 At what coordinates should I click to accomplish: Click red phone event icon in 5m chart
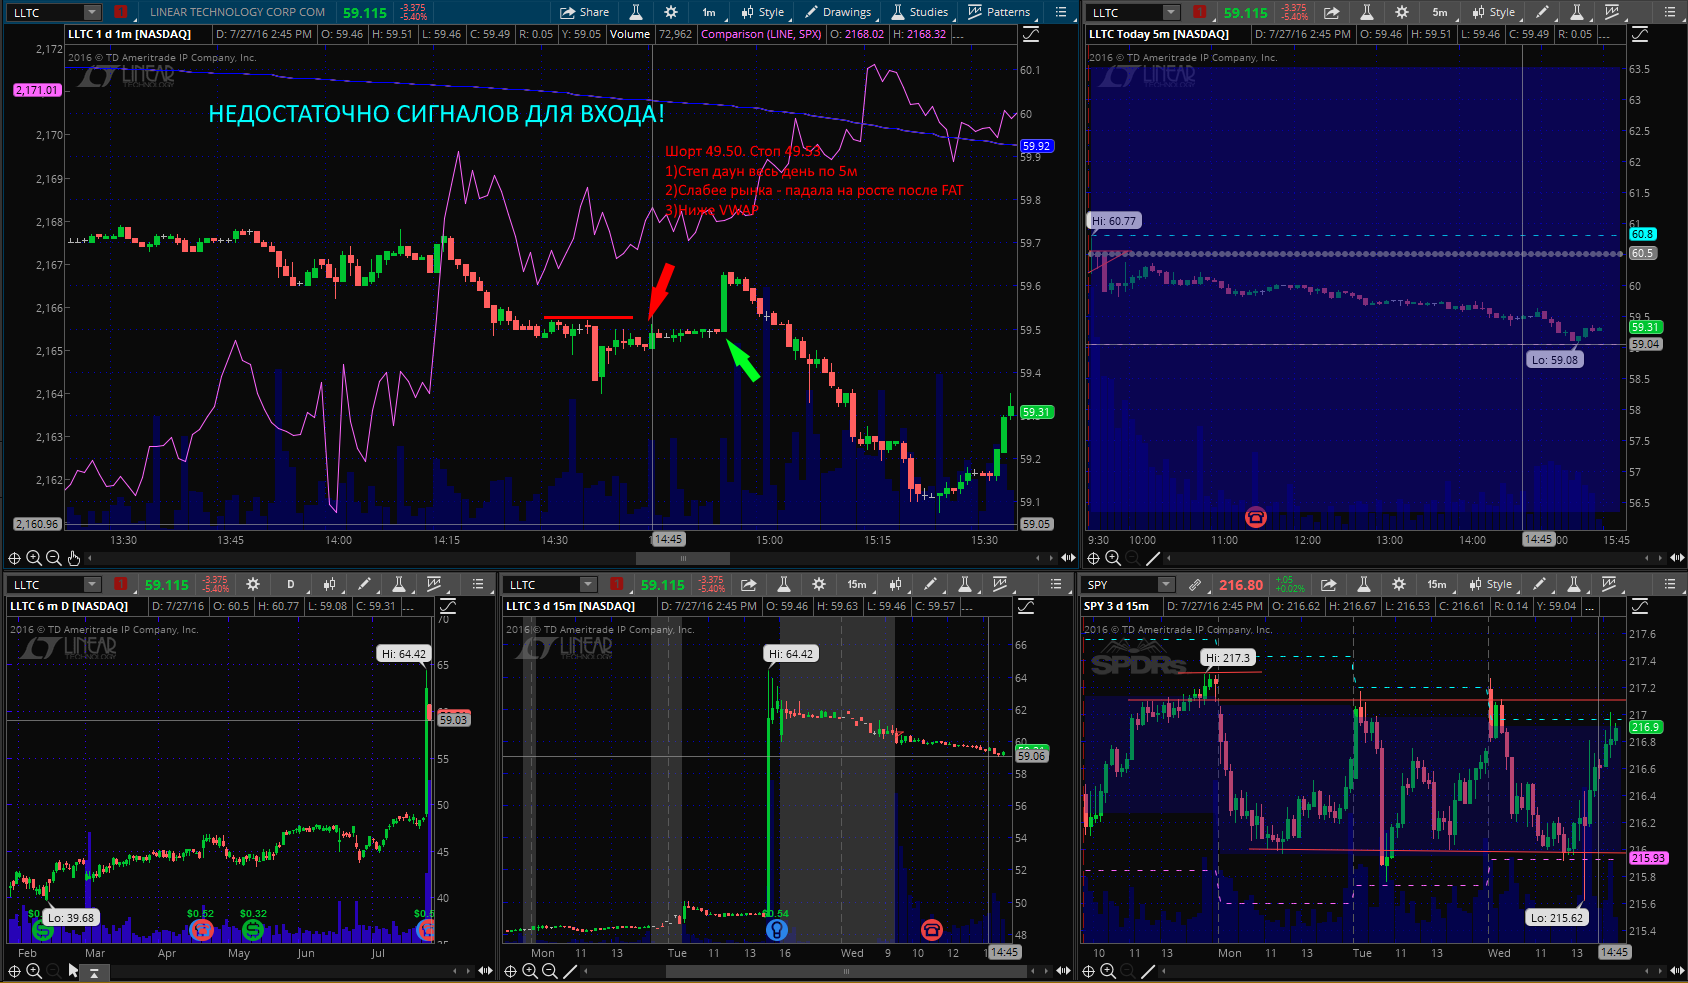[x=1256, y=517]
